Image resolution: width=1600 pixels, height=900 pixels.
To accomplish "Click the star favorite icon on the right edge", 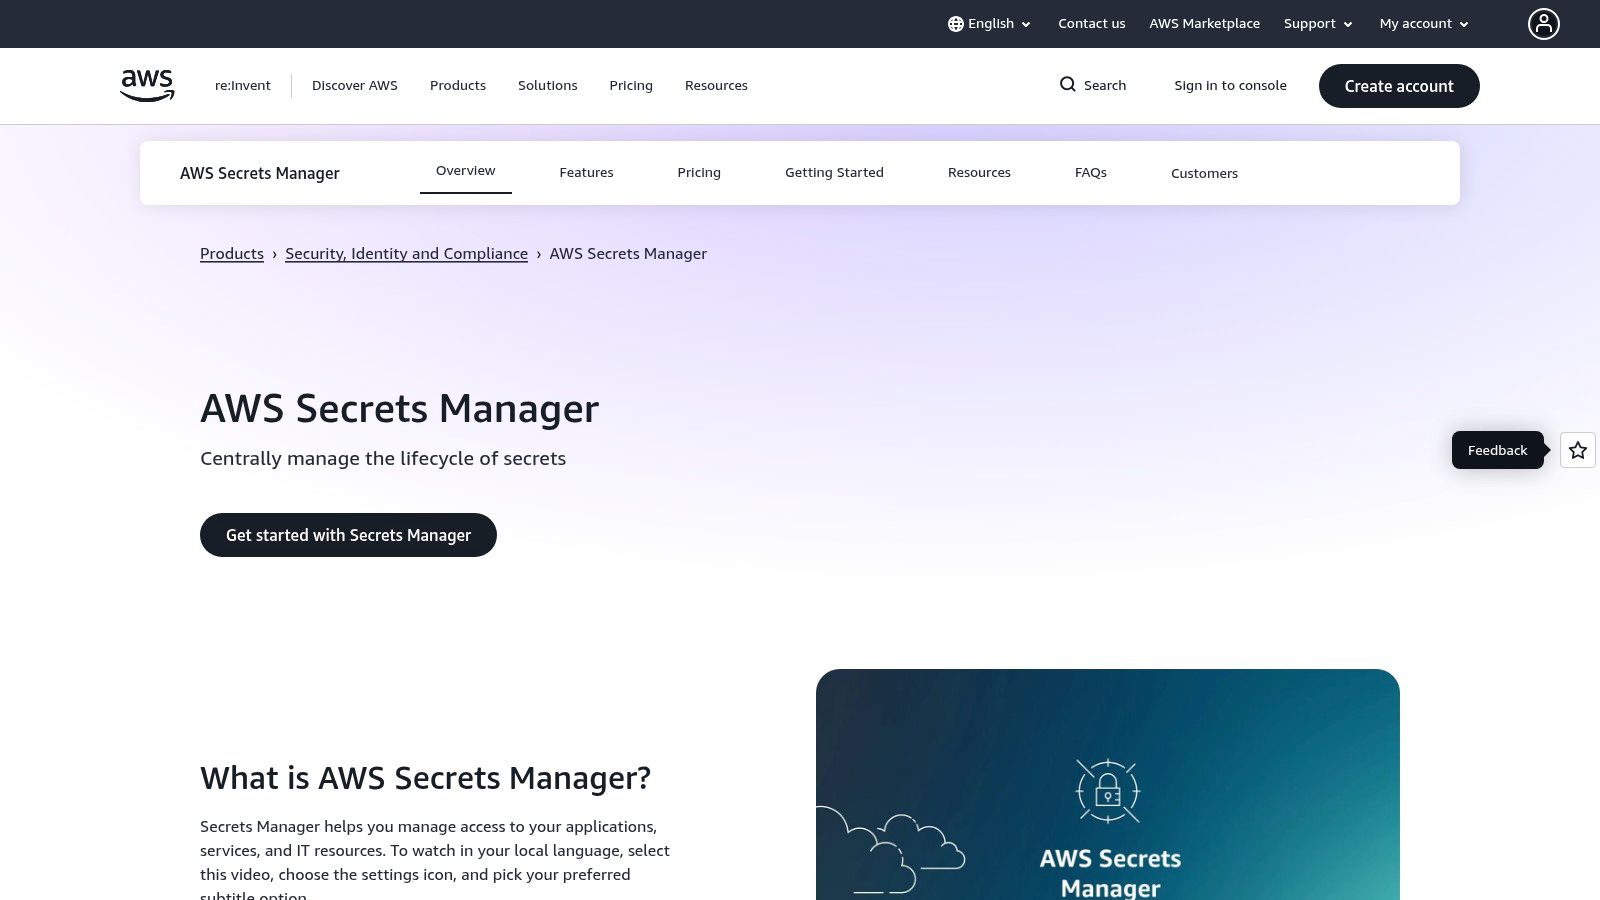I will coord(1577,450).
